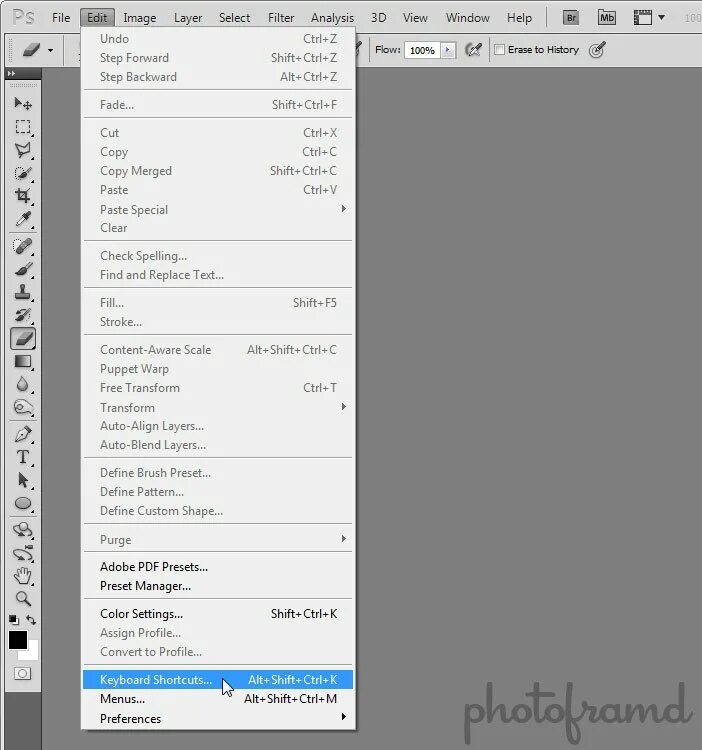Select the Type tool
Image resolution: width=702 pixels, height=750 pixels.
point(22,457)
